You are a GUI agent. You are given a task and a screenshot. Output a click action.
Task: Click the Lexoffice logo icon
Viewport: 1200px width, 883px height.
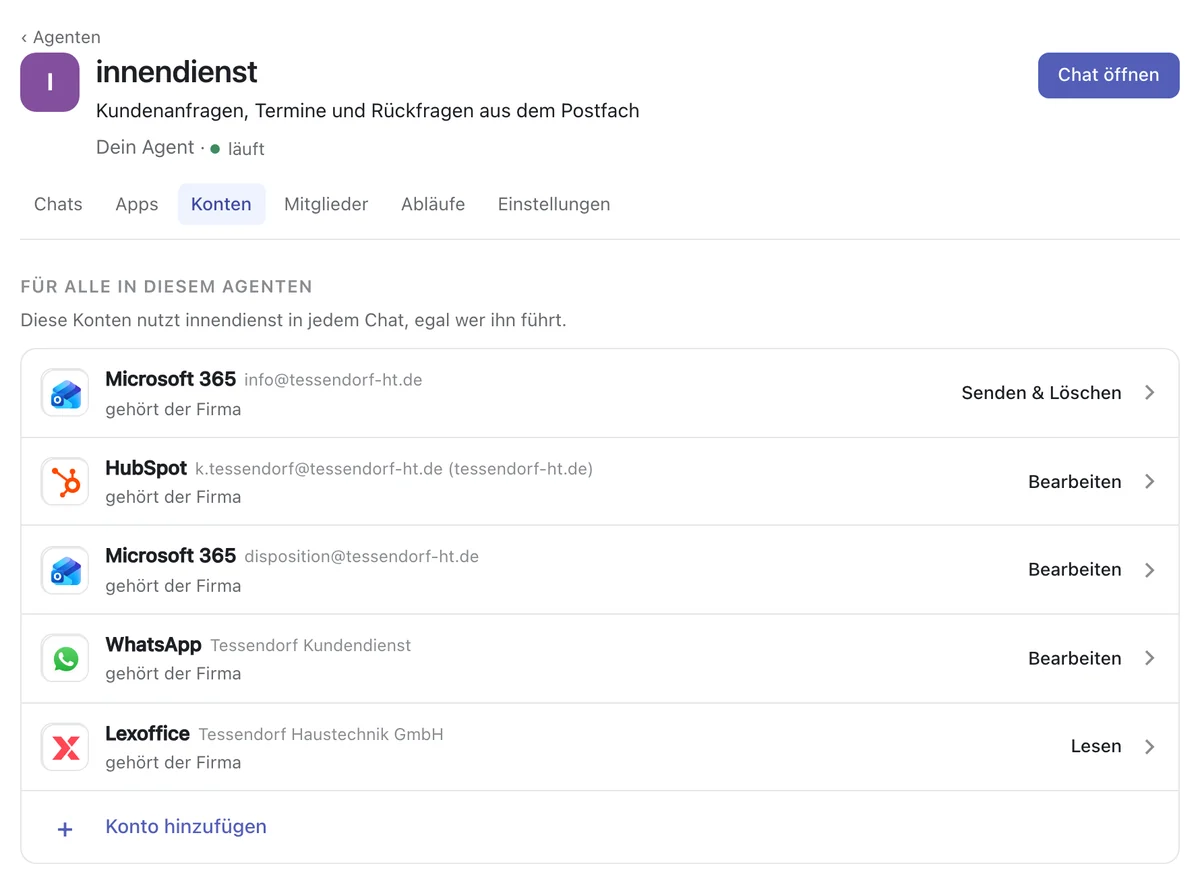pos(66,747)
